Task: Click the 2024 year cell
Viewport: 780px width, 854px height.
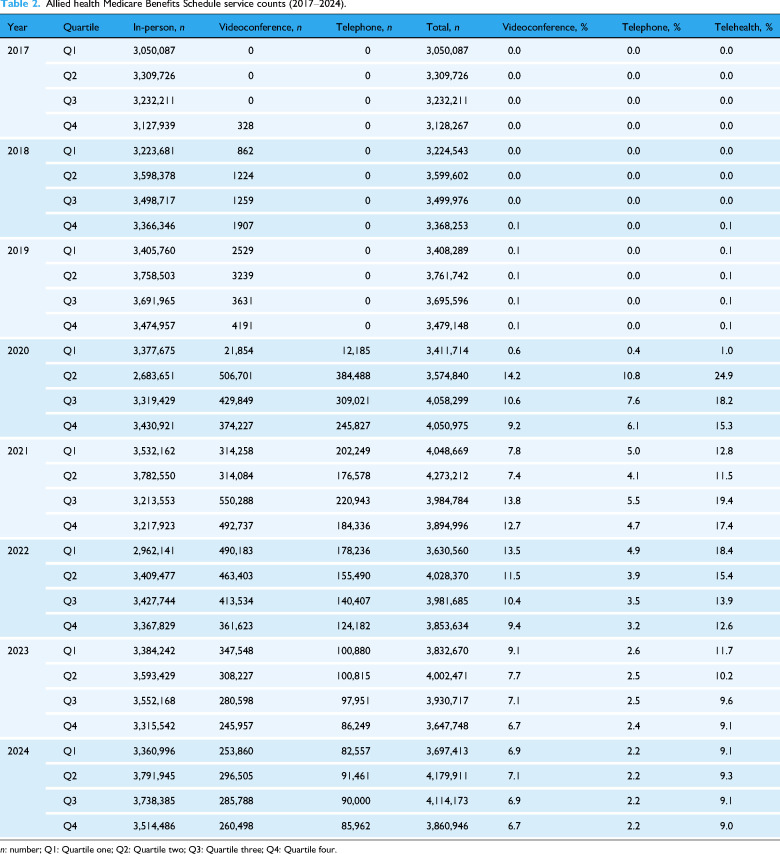Action: tap(18, 751)
